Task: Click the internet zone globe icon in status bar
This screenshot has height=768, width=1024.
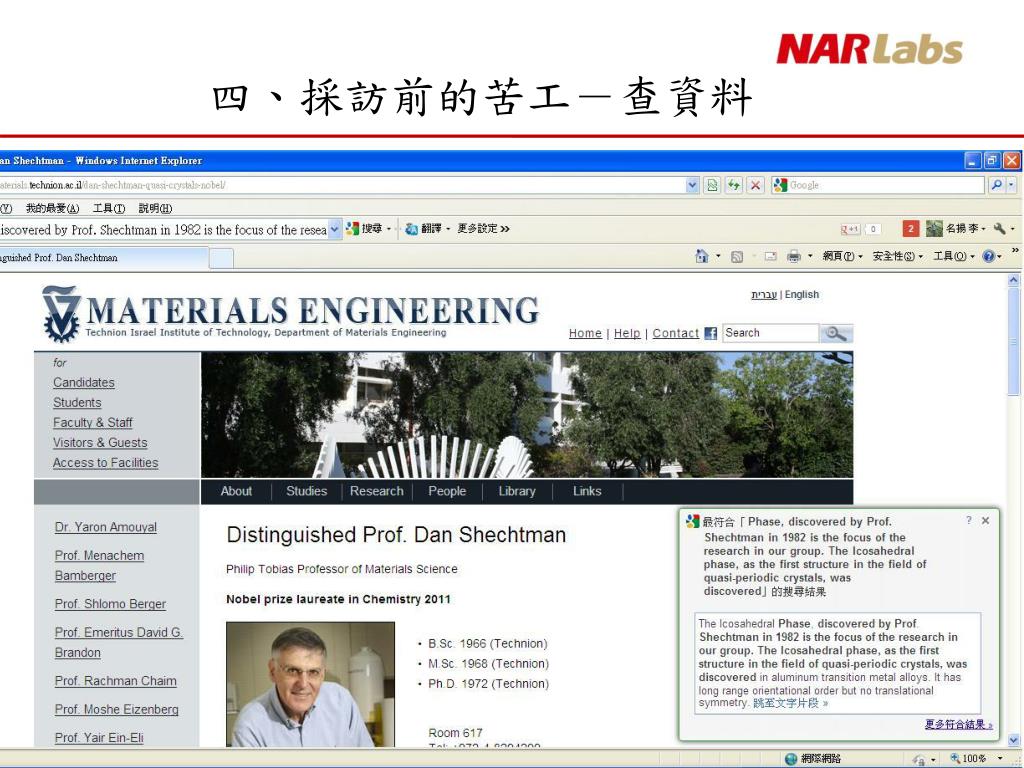Action: pyautogui.click(x=791, y=758)
